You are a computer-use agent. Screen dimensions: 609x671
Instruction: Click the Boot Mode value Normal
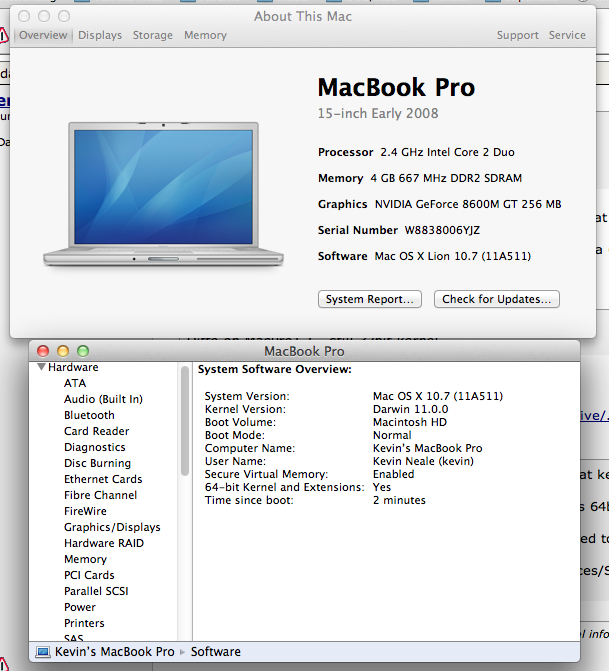coord(392,435)
